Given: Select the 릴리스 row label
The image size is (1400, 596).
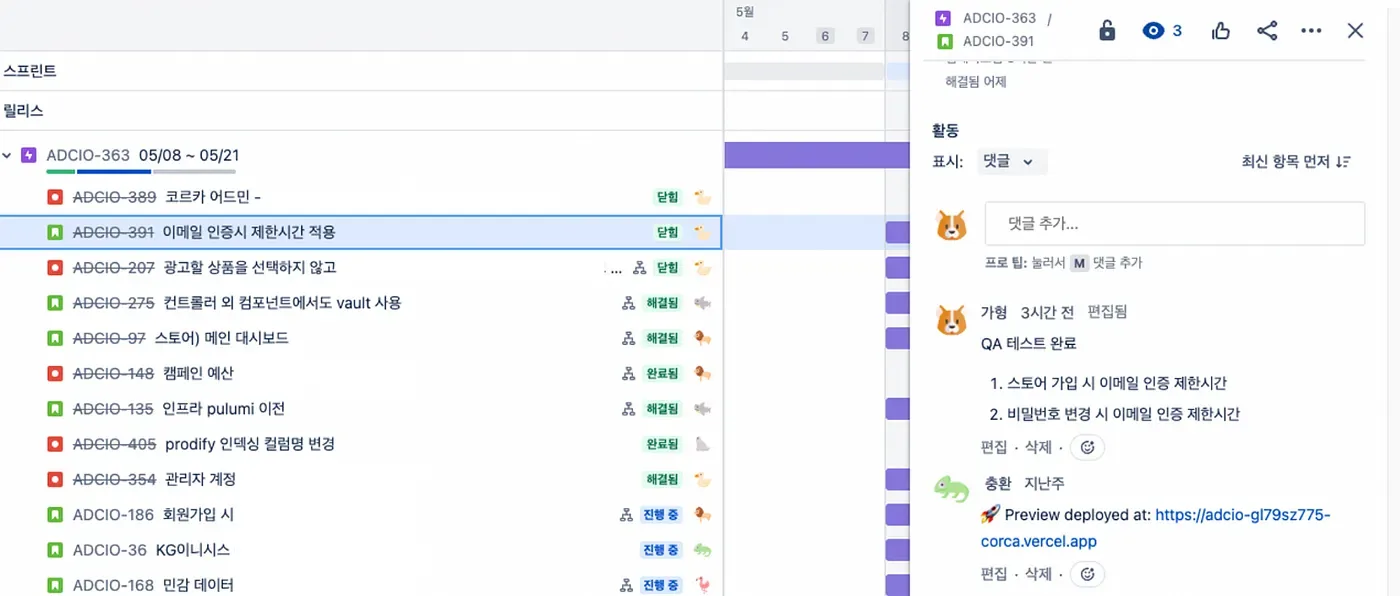Looking at the screenshot, I should click(24, 111).
